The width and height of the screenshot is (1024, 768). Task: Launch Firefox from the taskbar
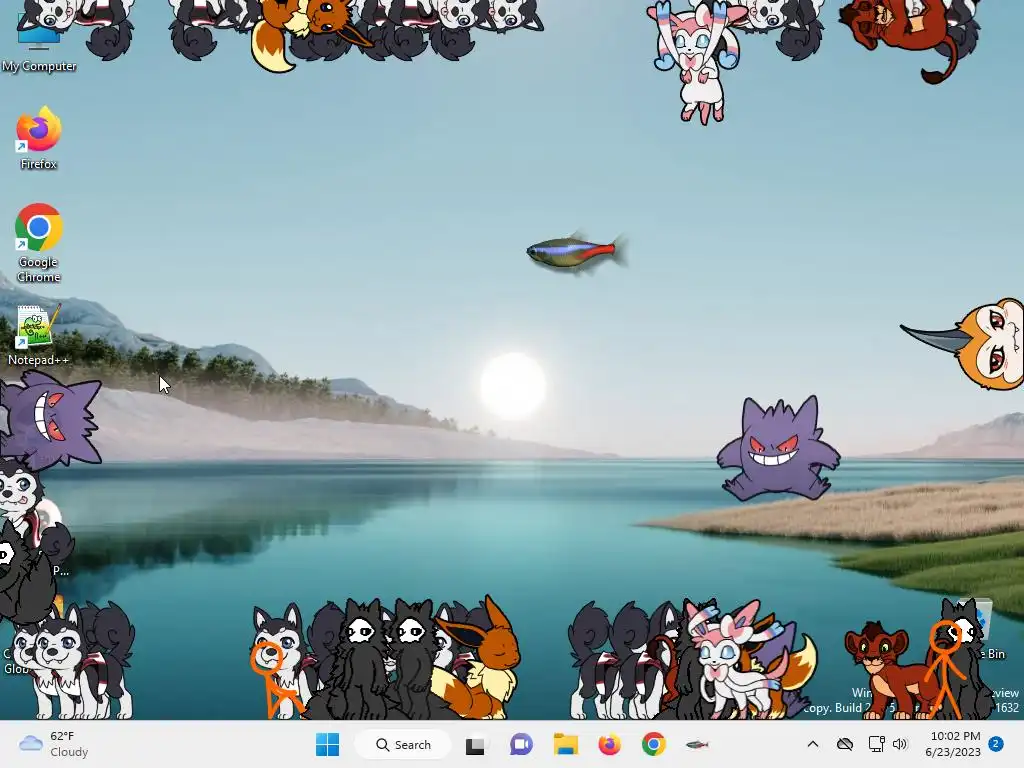[x=609, y=744]
